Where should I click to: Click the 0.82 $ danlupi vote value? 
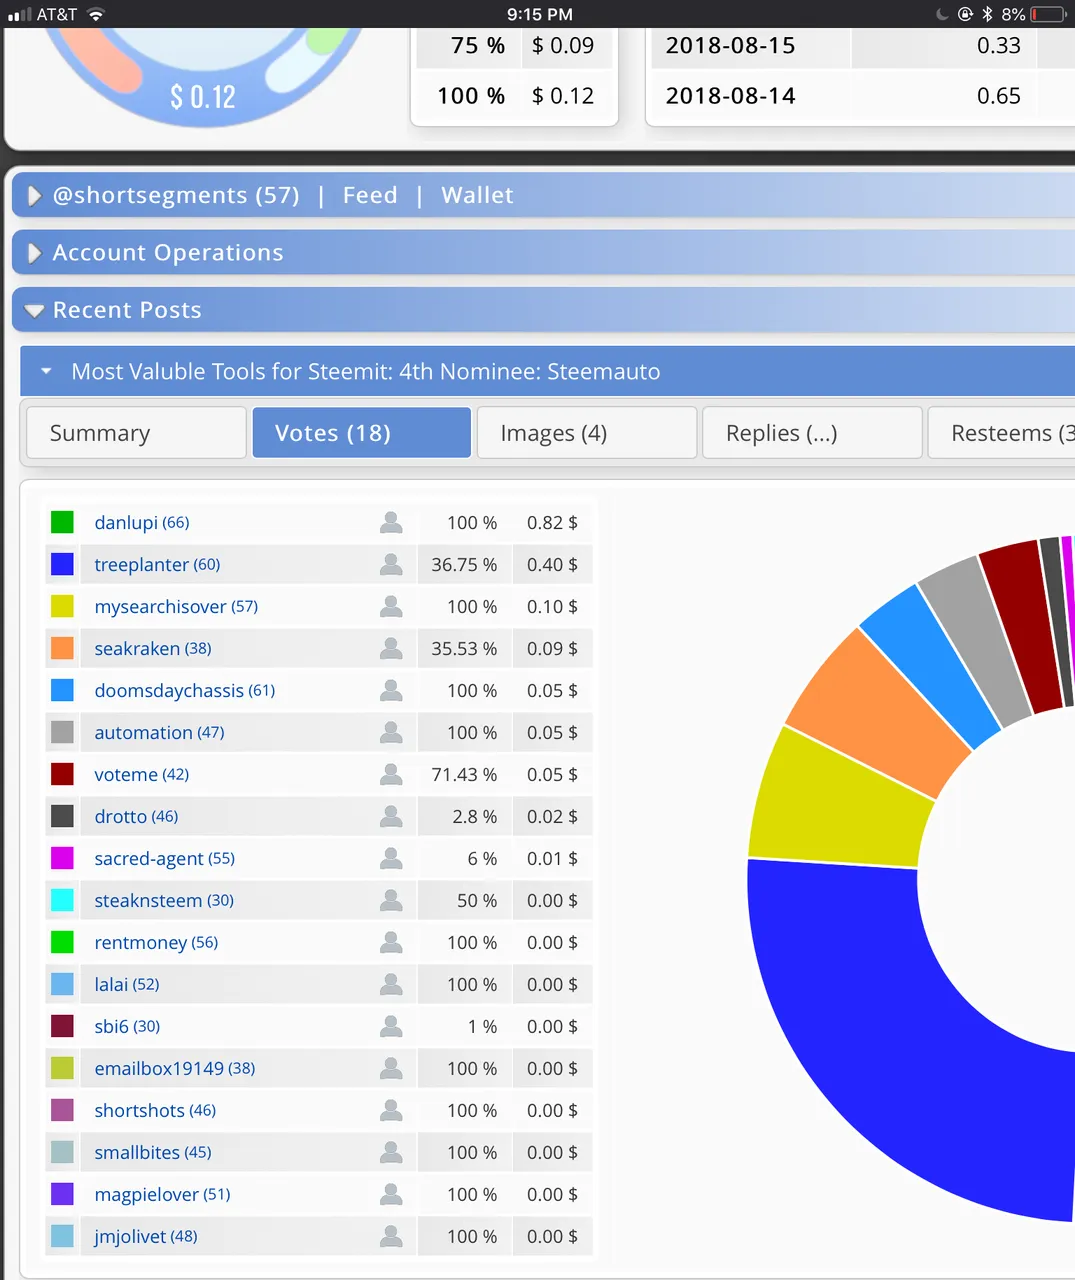[x=552, y=522]
